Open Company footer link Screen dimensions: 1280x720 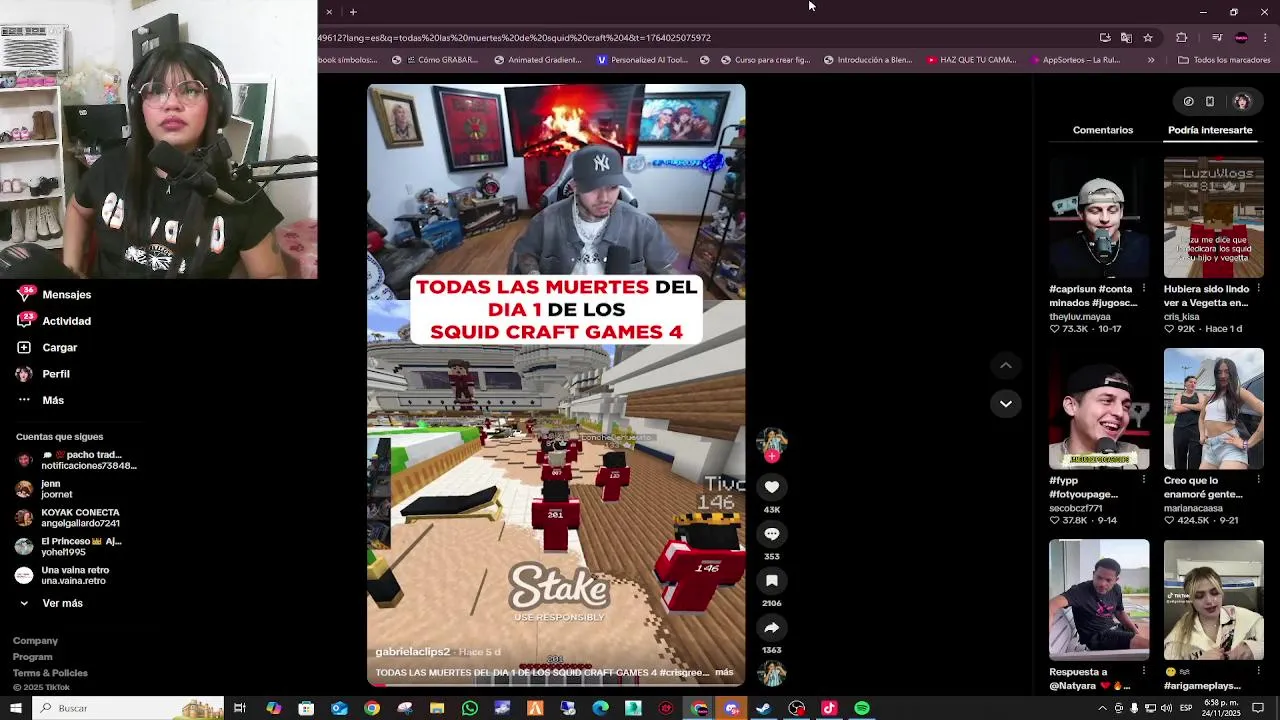(35, 641)
